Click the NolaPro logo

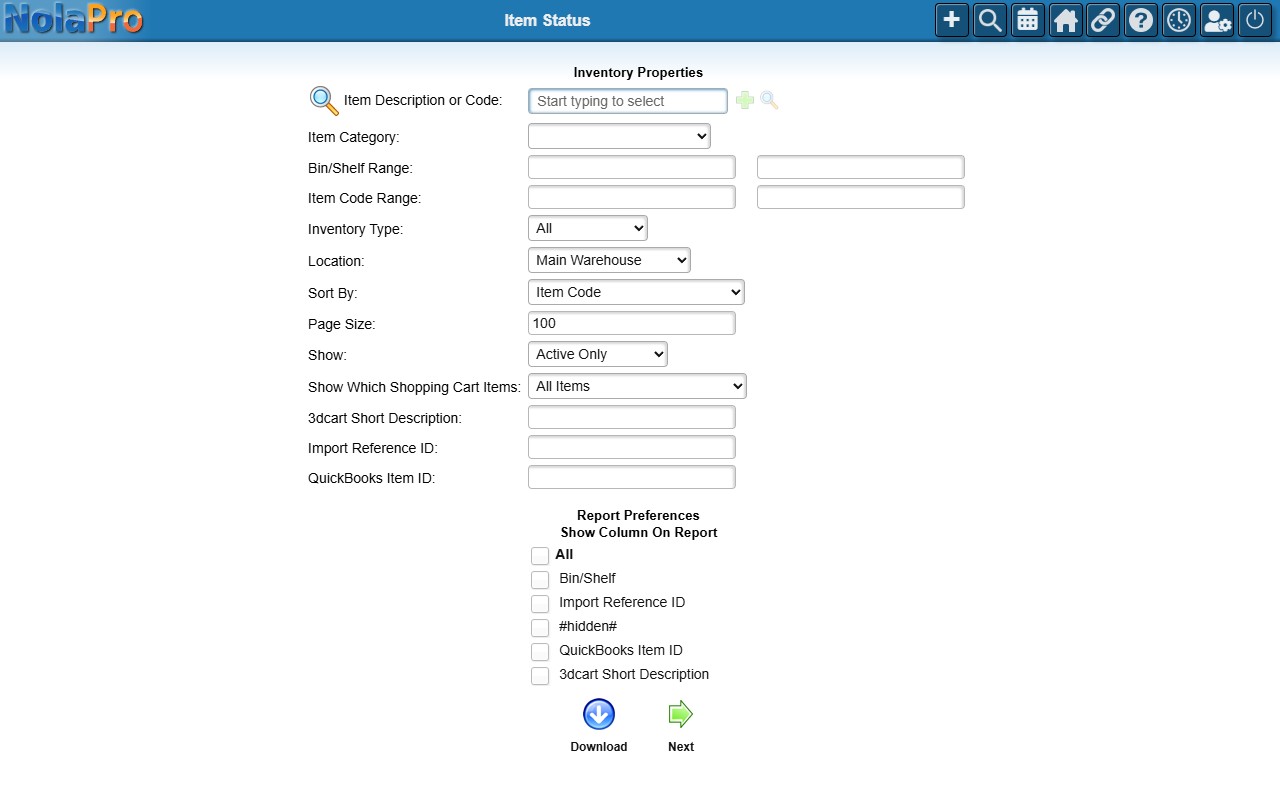click(x=73, y=19)
